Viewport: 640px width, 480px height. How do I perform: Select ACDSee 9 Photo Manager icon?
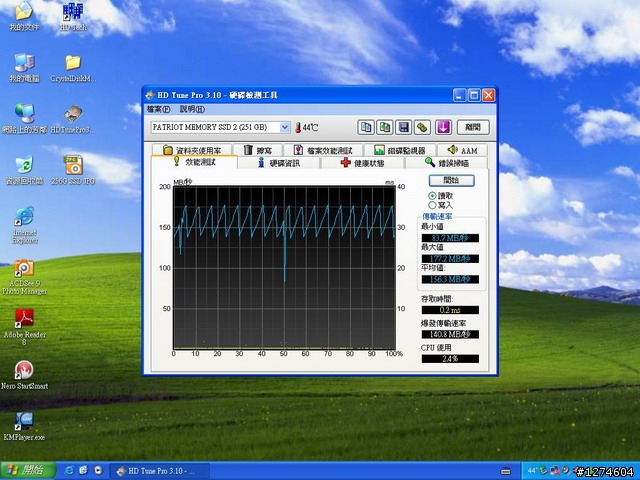[x=24, y=277]
